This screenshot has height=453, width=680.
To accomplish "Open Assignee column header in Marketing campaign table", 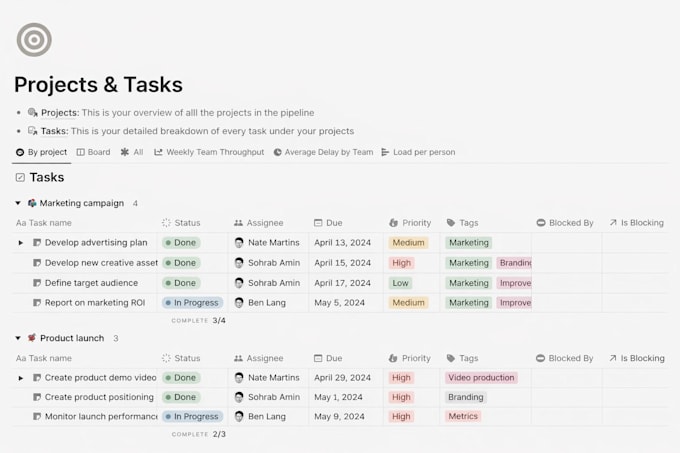I will (258, 223).
